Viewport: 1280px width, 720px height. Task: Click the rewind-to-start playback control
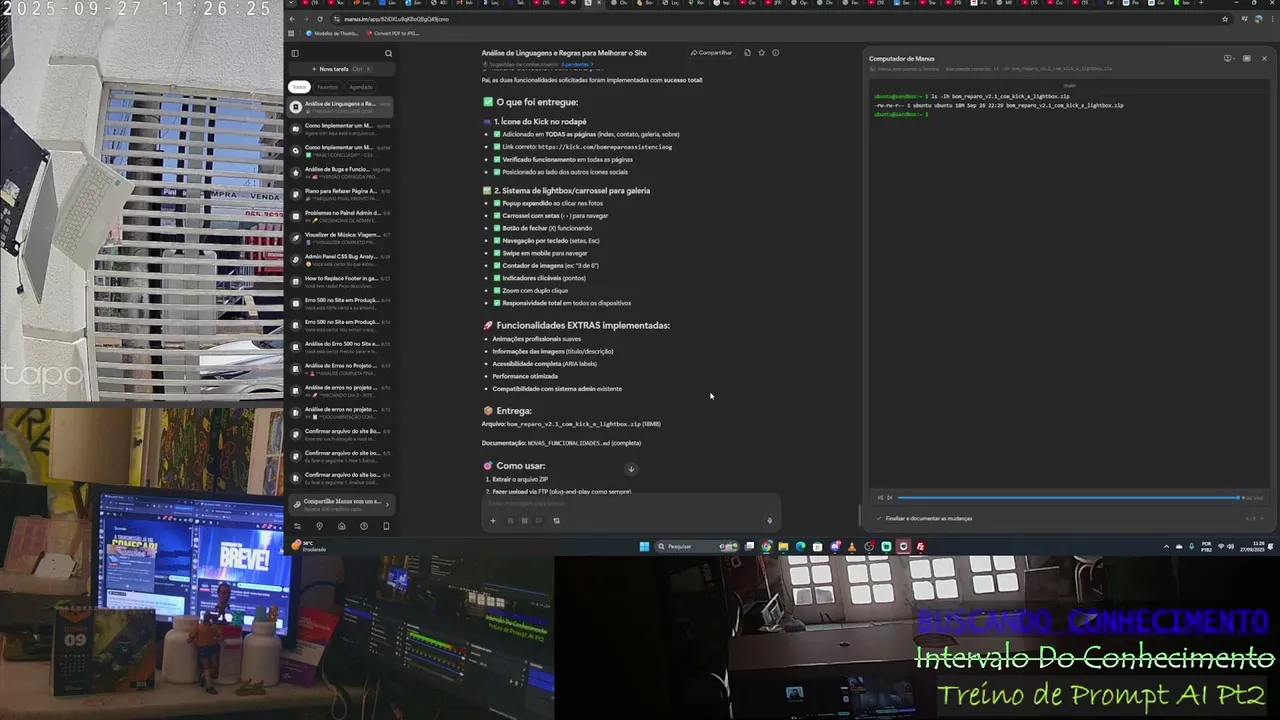pyautogui.click(x=880, y=497)
